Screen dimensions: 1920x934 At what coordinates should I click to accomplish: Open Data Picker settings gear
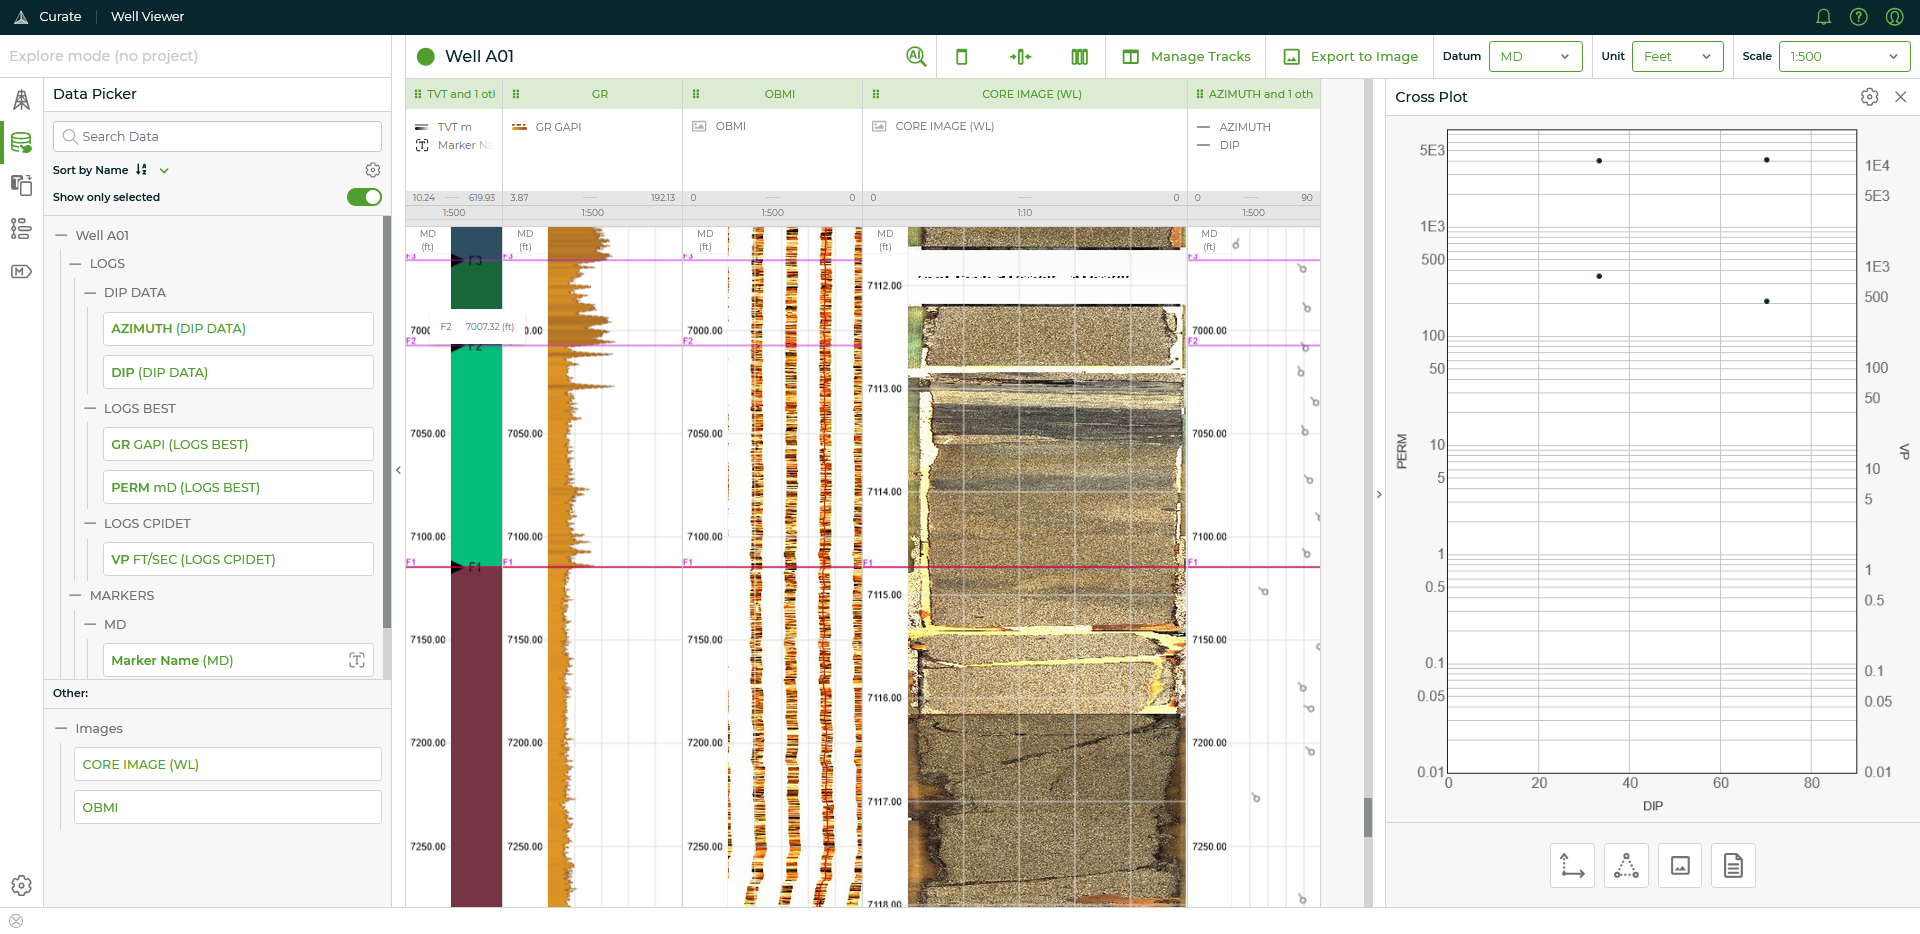[x=373, y=170]
